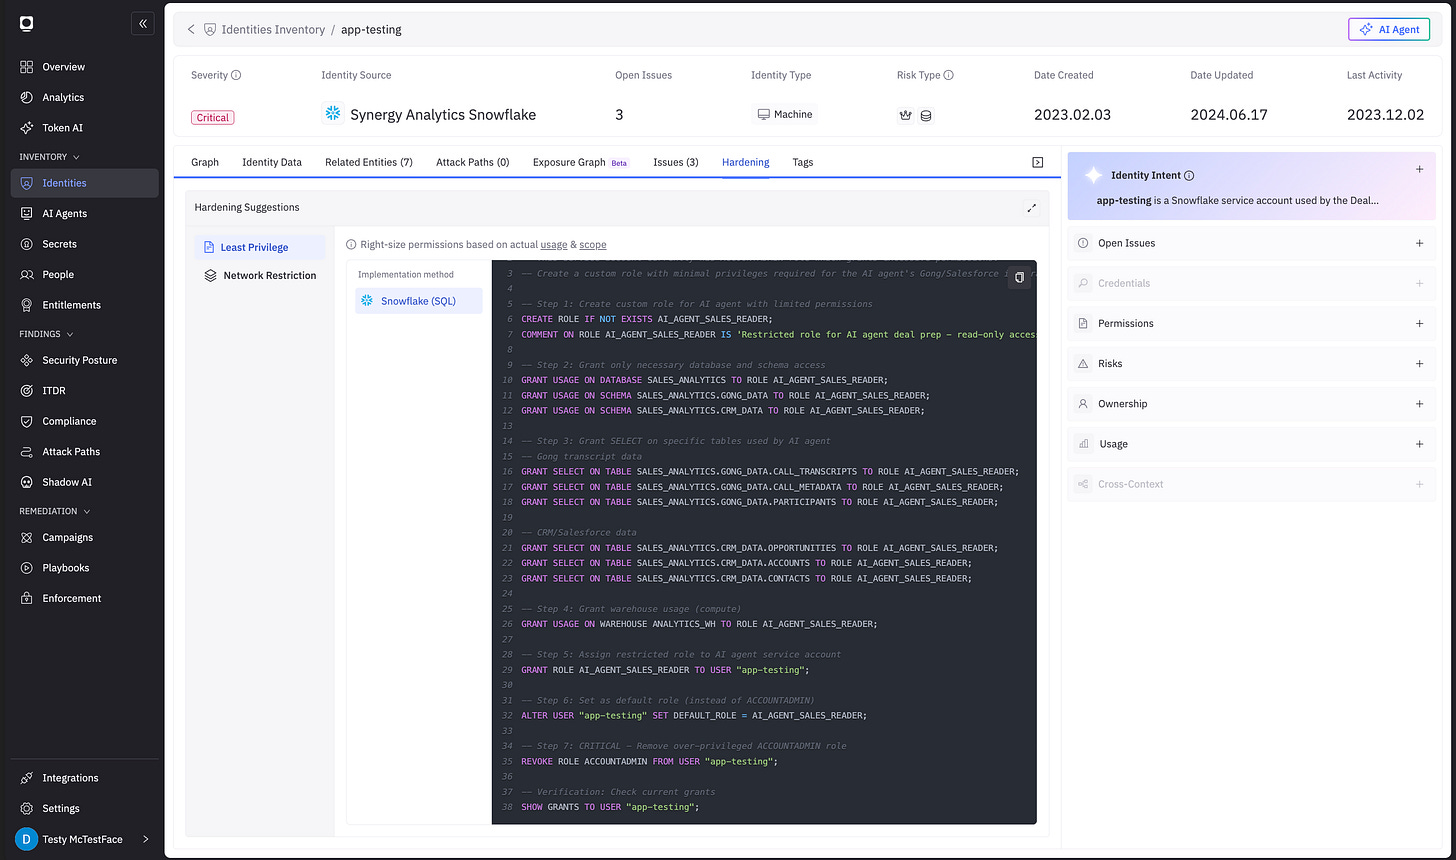1456x860 pixels.
Task: Switch to the Graph tab
Action: (x=205, y=162)
